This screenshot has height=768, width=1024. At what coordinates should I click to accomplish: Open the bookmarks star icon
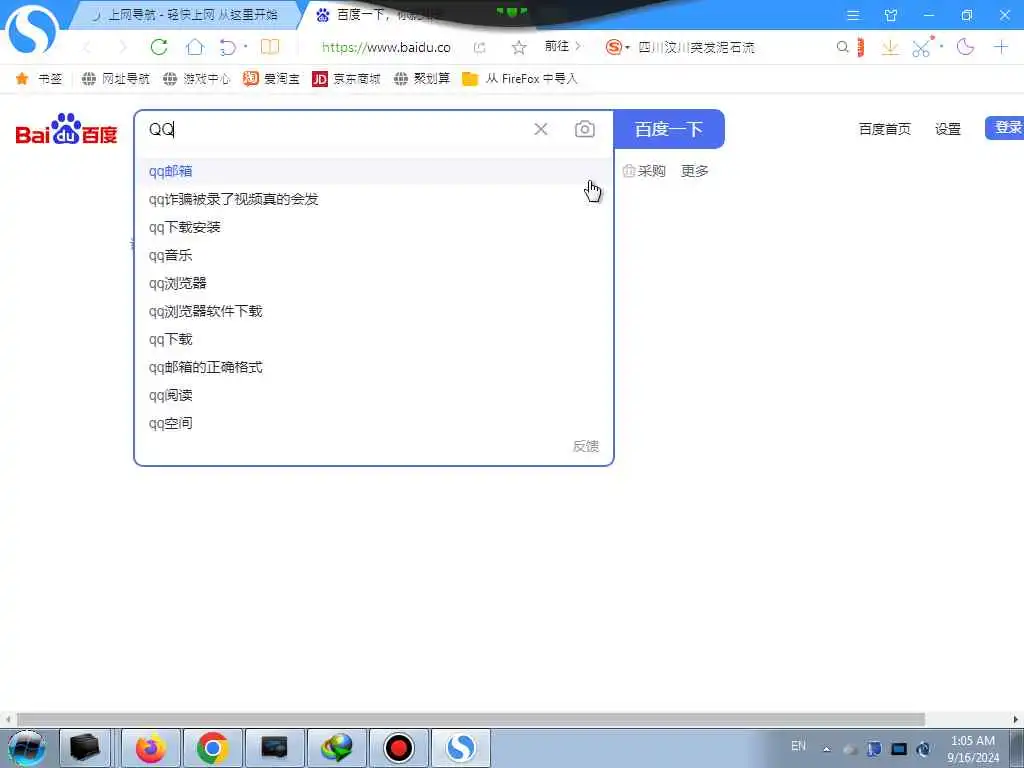(22, 79)
